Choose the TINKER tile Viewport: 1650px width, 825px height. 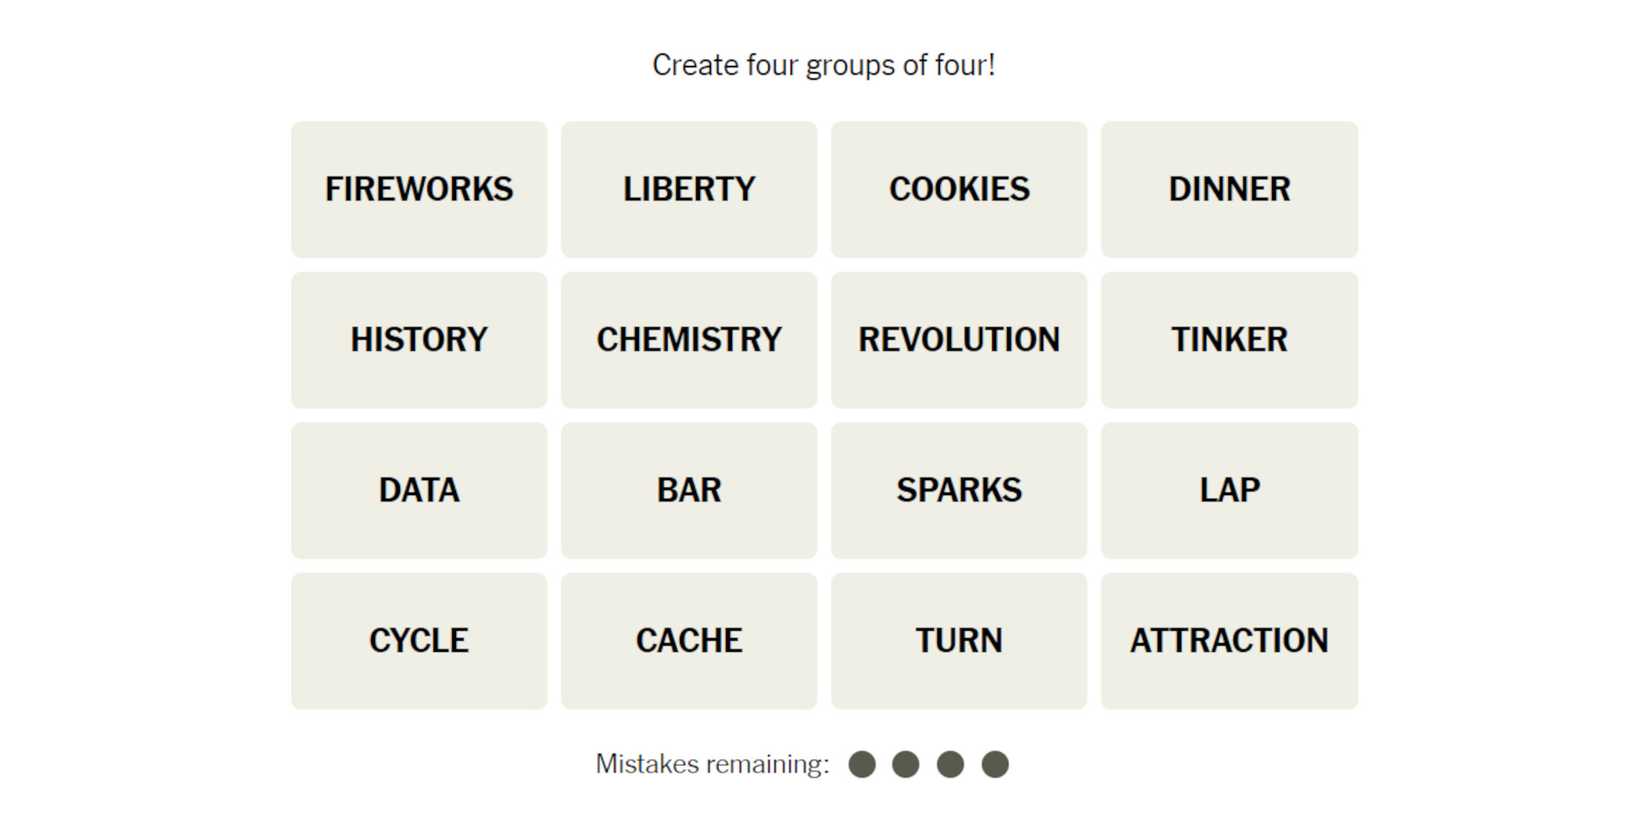[1229, 340]
